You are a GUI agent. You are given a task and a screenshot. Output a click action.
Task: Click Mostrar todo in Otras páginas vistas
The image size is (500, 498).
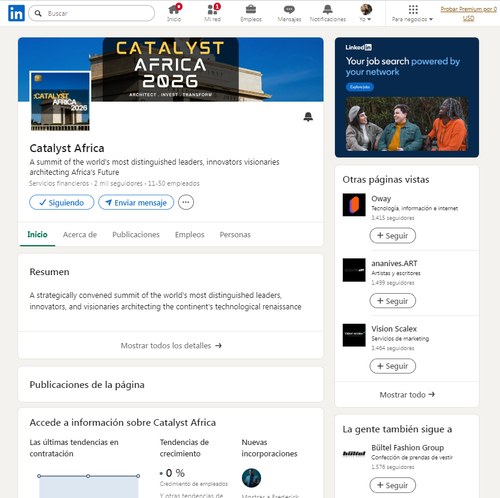tap(407, 395)
